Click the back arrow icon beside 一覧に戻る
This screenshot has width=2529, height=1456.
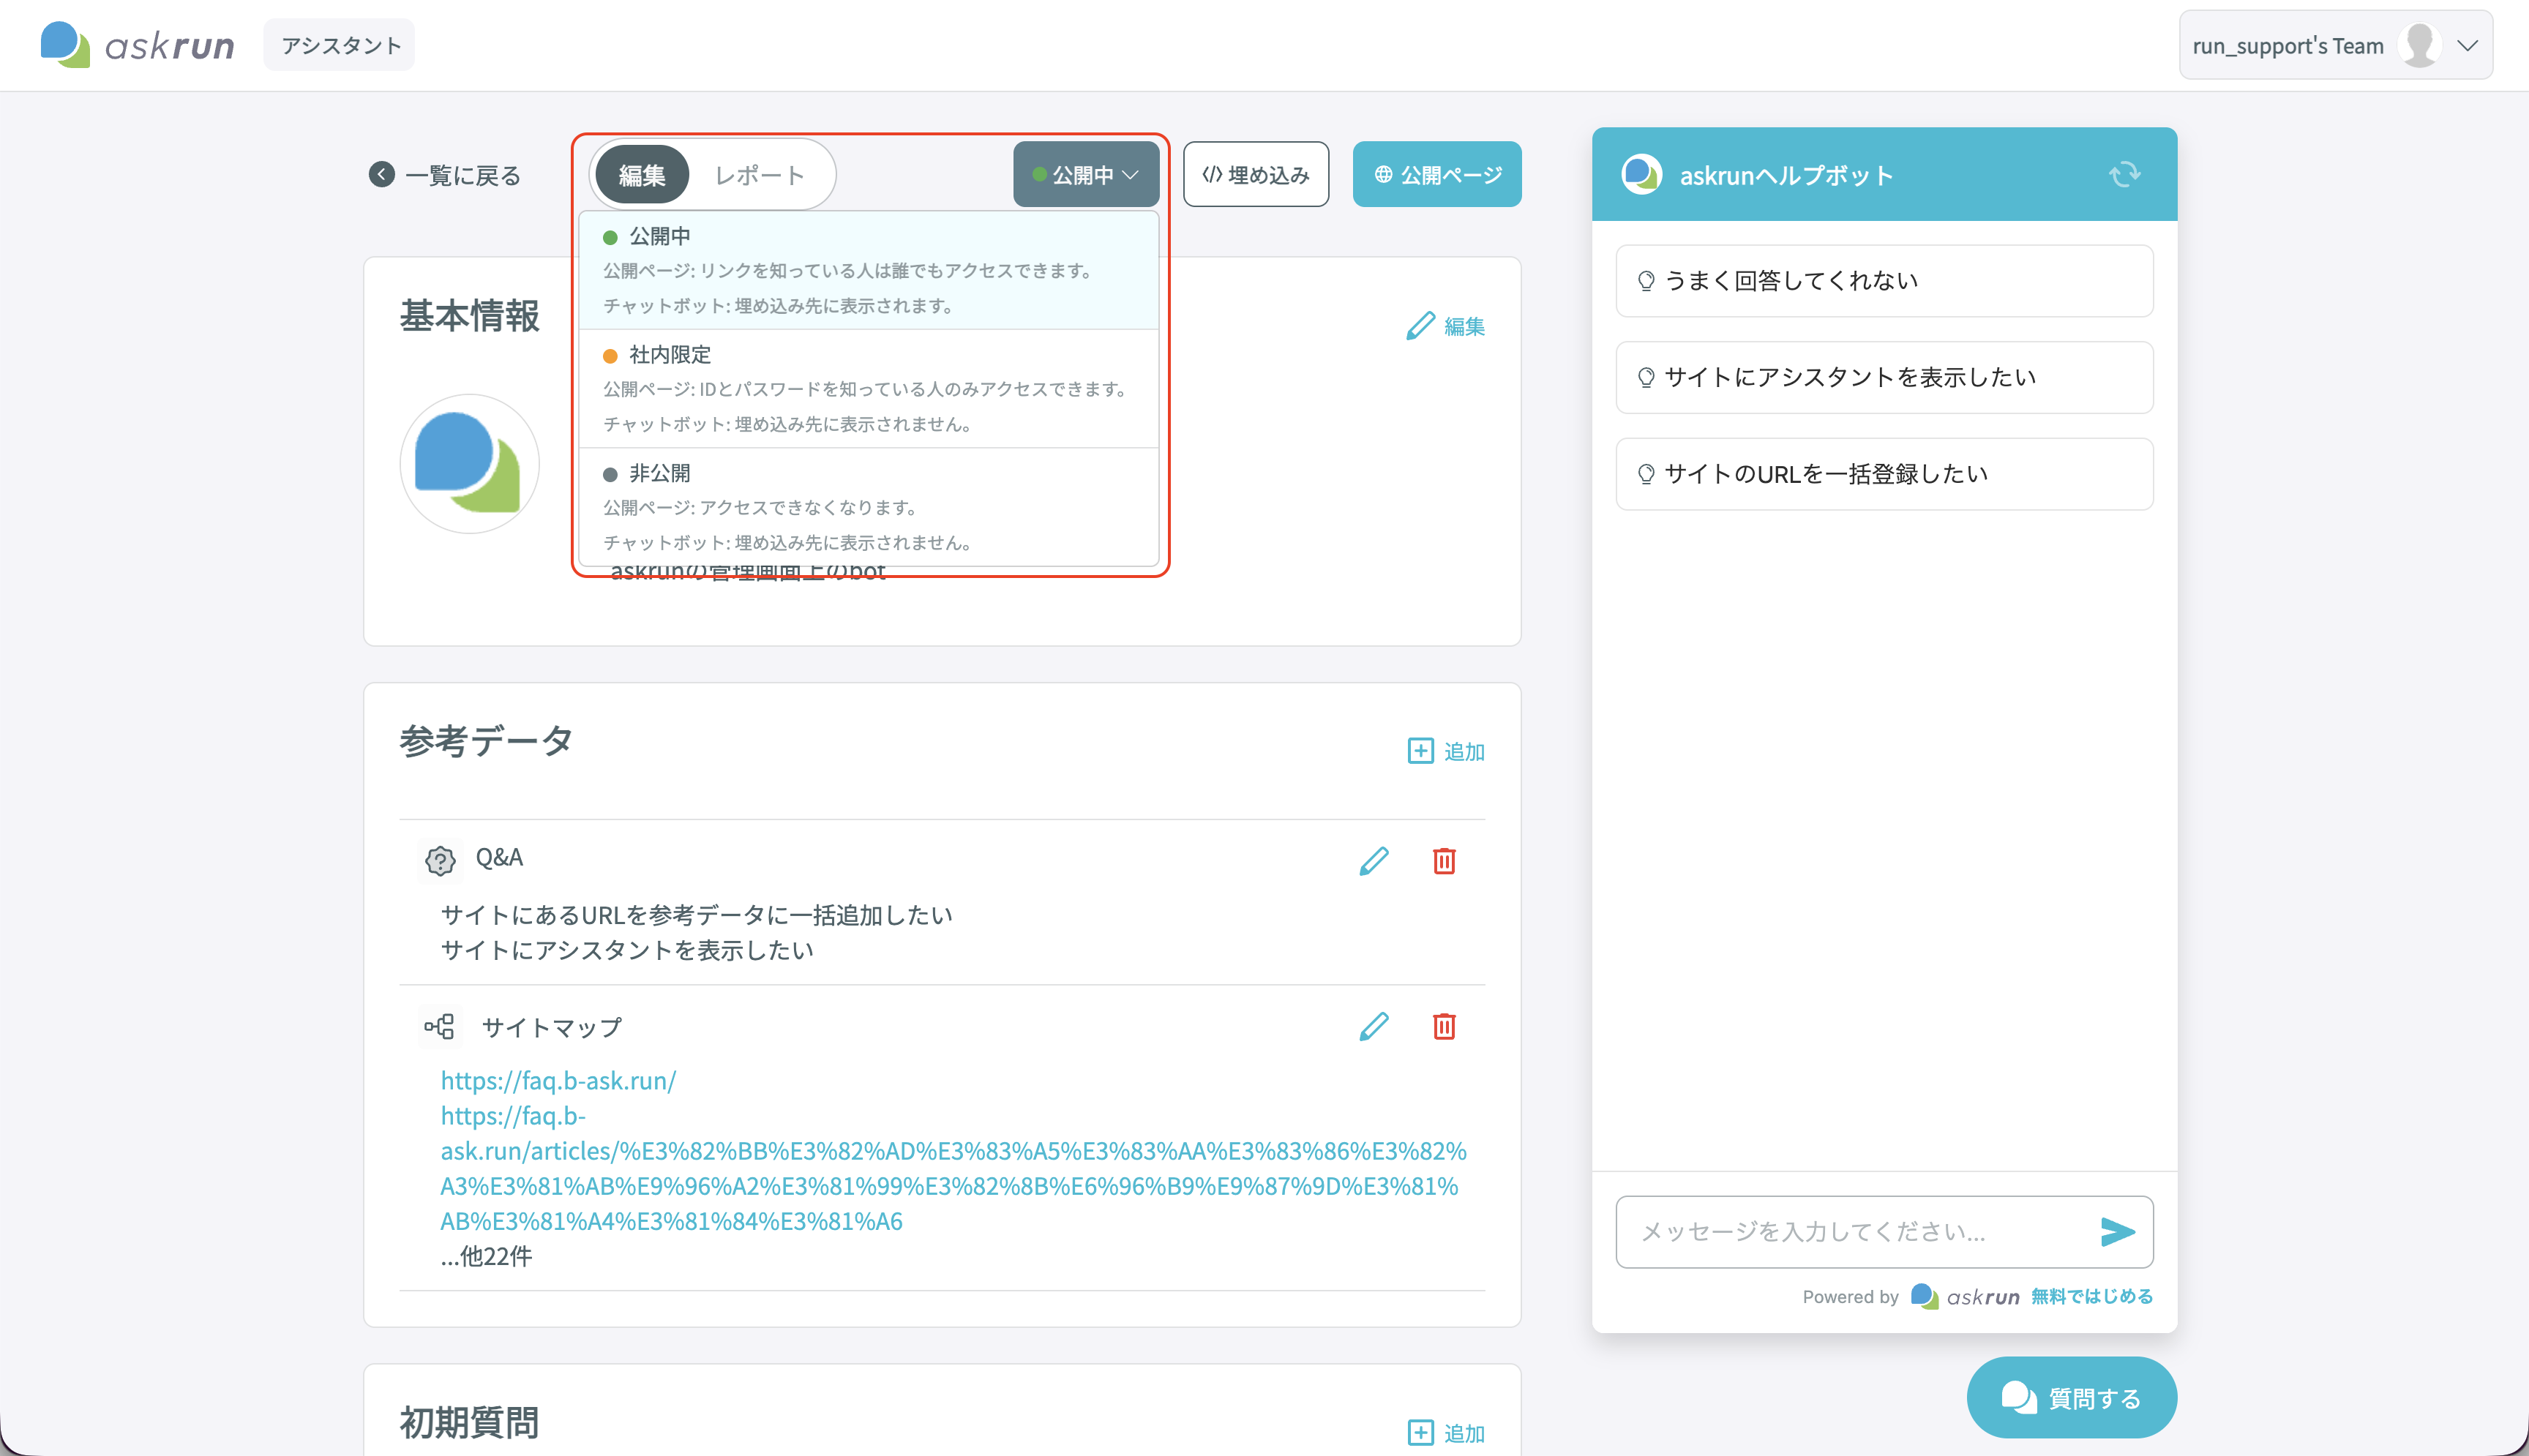381,175
